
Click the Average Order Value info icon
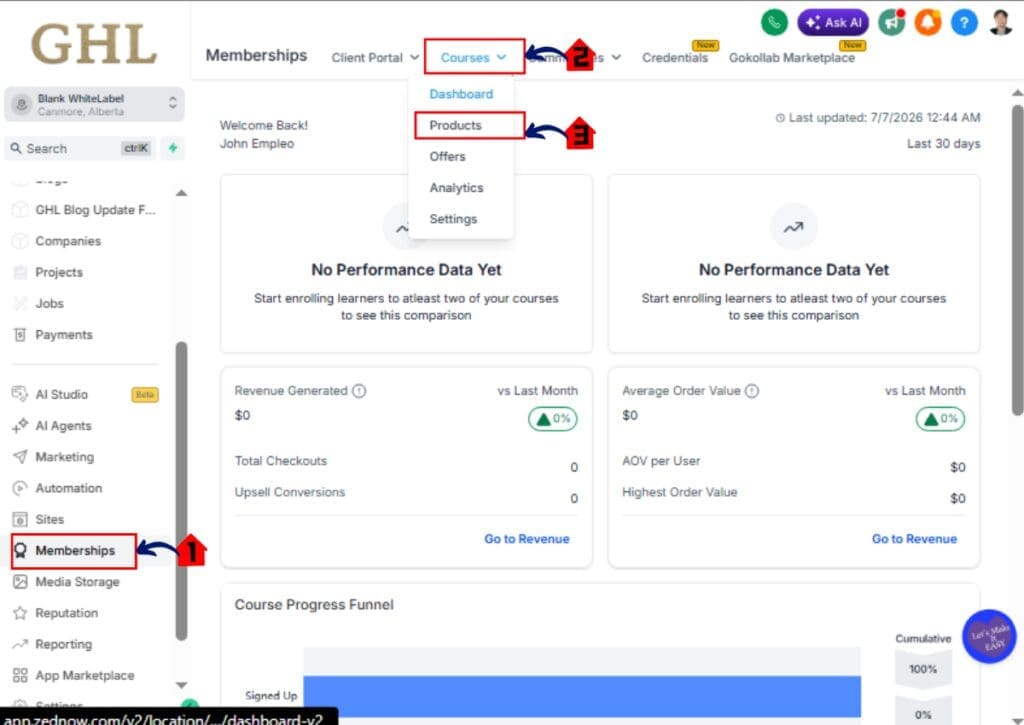point(752,391)
